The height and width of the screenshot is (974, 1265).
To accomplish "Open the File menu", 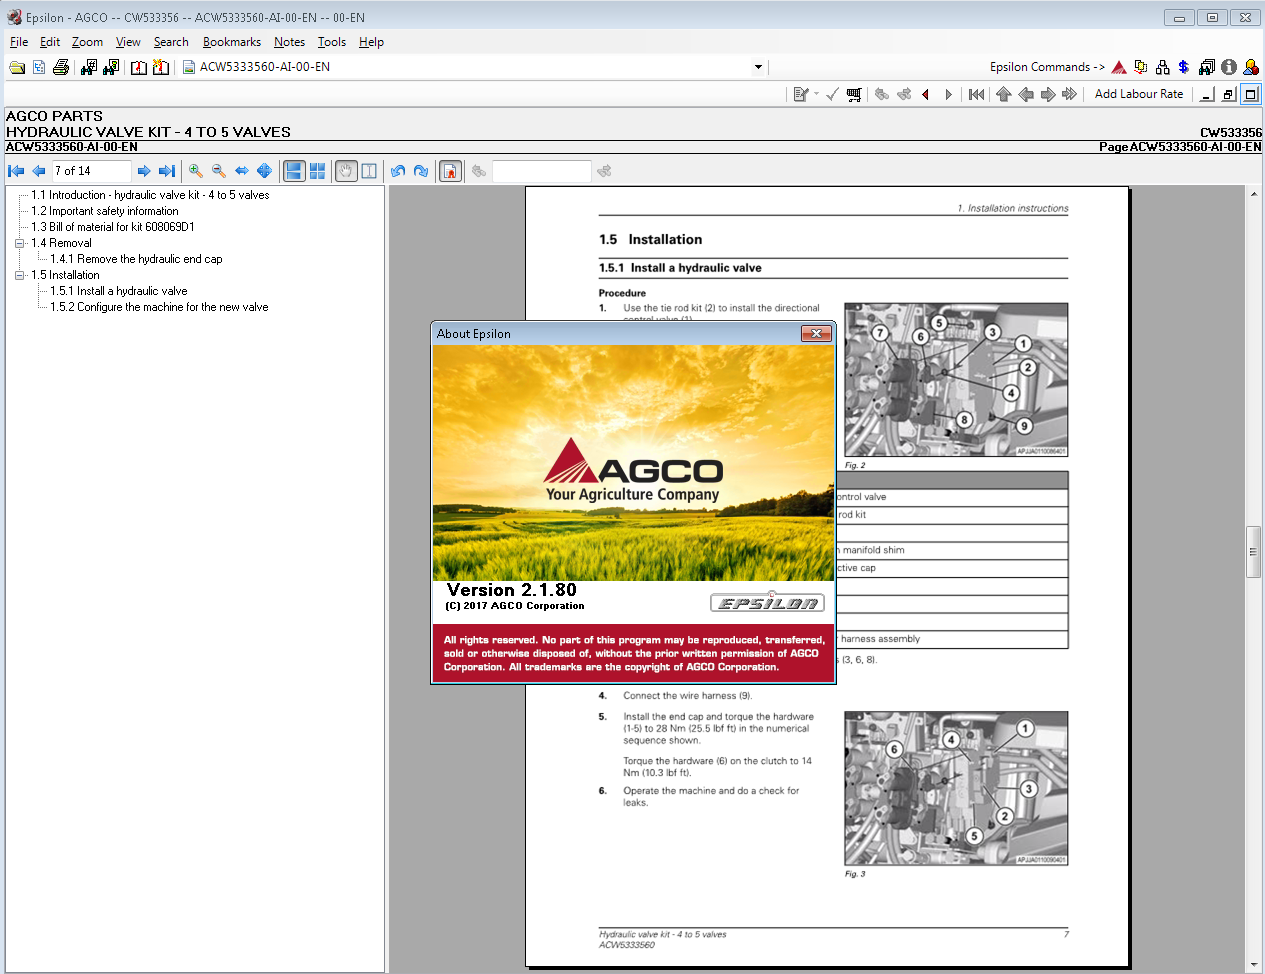I will tap(19, 42).
